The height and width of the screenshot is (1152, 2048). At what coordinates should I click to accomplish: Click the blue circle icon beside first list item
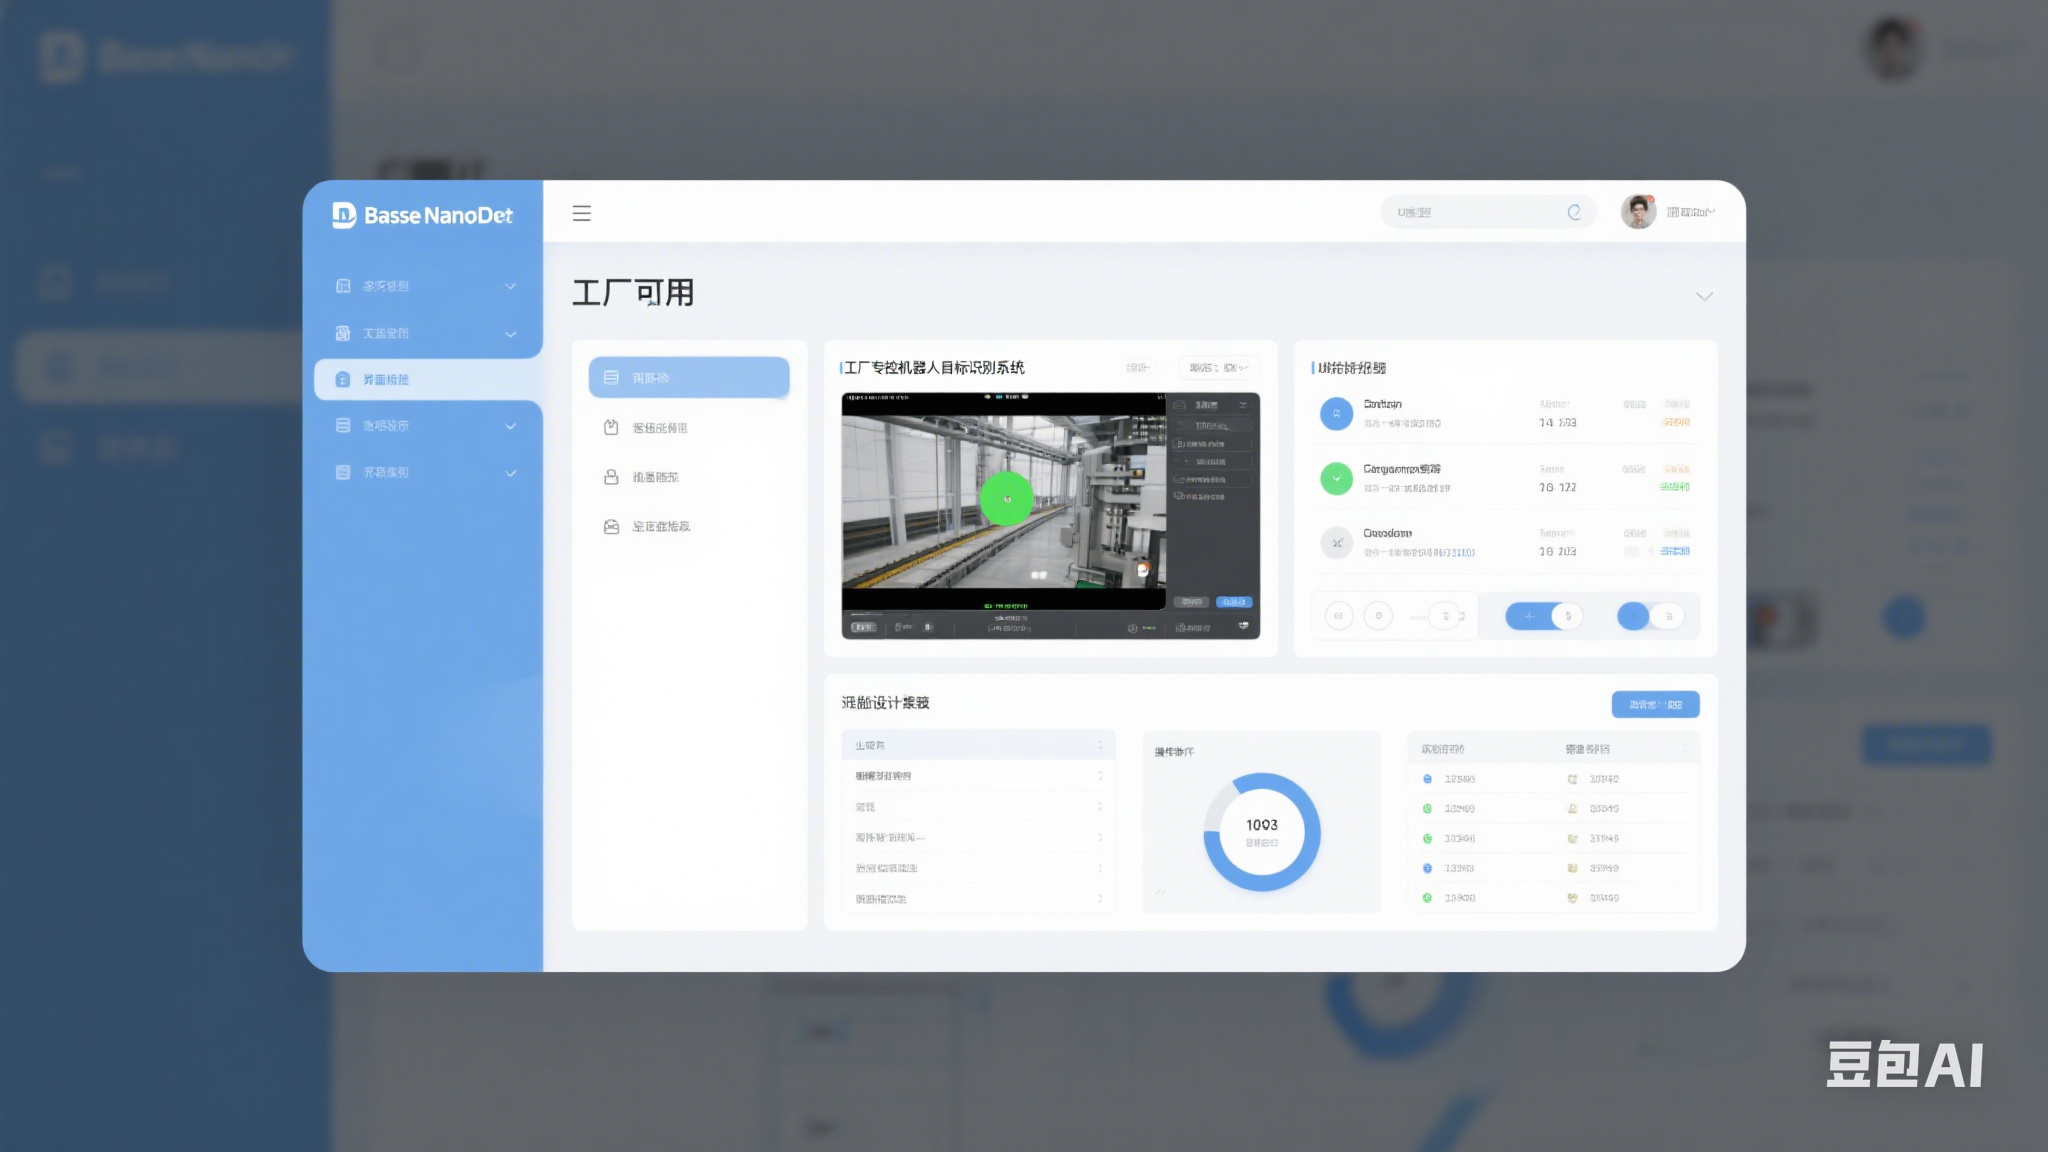click(1336, 413)
